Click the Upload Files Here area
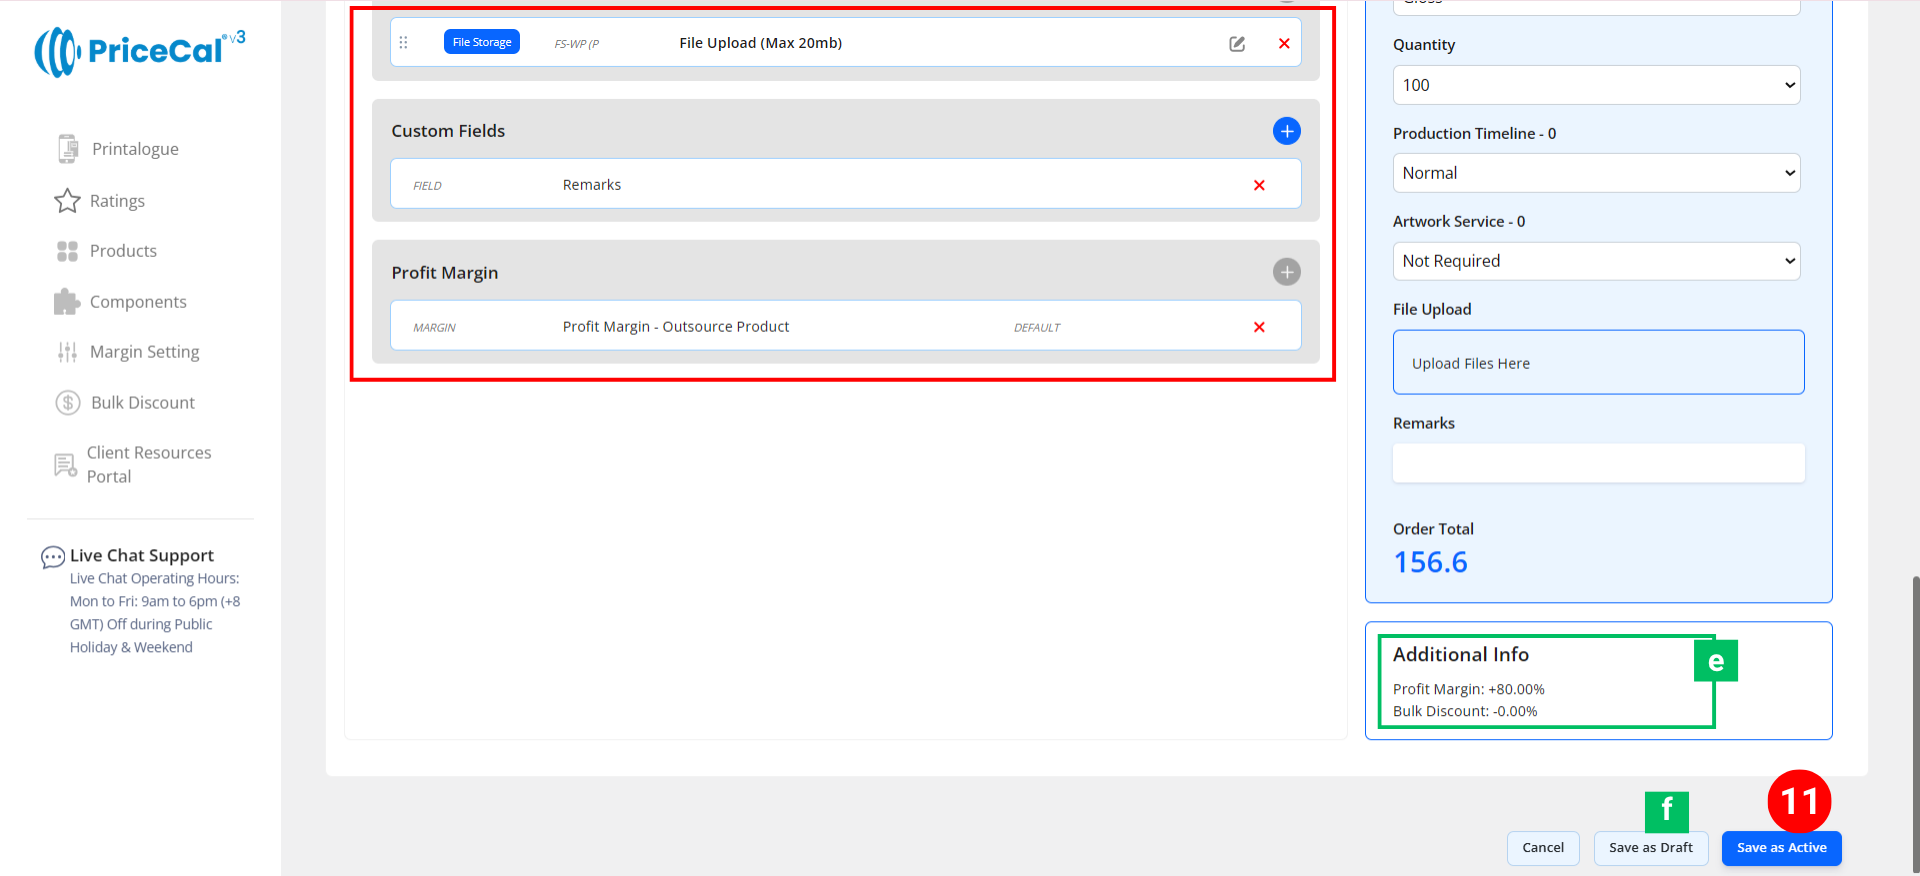Screen dimensions: 1920x876 [1598, 363]
